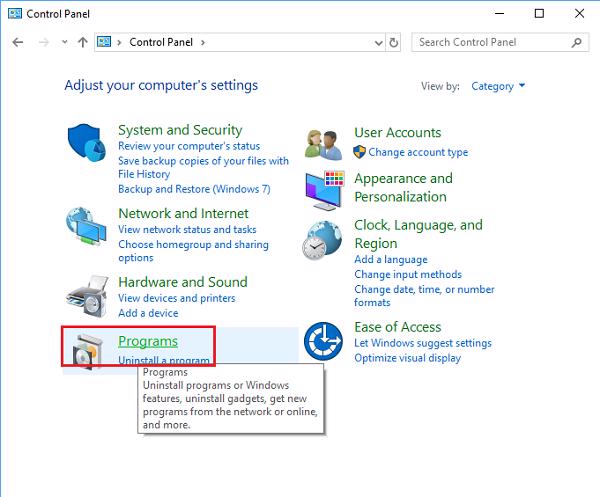Image resolution: width=600 pixels, height=497 pixels.
Task: Open the User Accounts people icon
Action: (x=324, y=145)
